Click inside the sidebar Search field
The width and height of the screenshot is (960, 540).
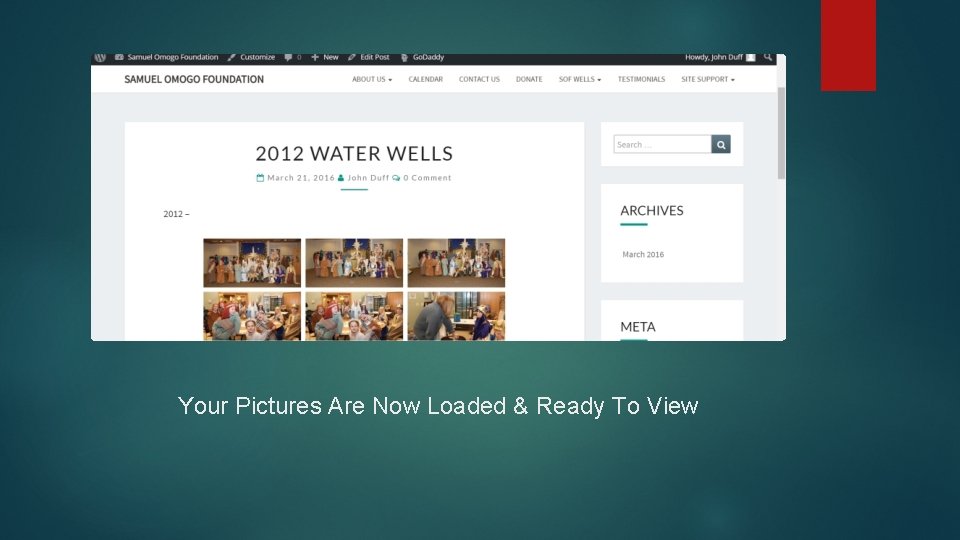[662, 144]
